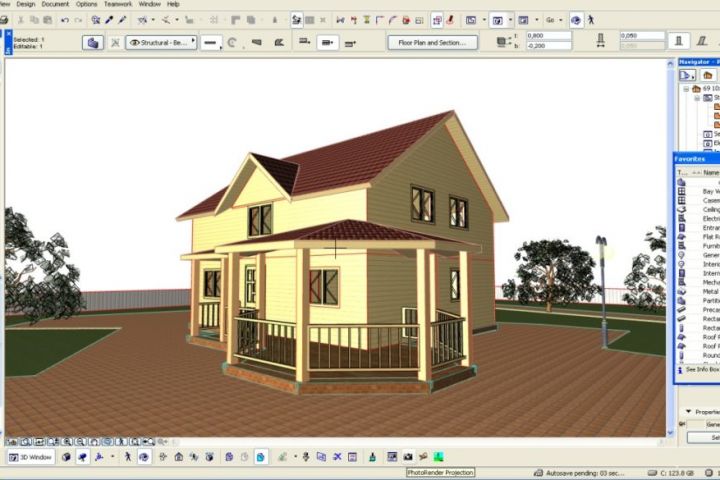Image resolution: width=720 pixels, height=480 pixels.
Task: Click the 3D view vertical scrollbar down arrow
Action: [x=670, y=432]
